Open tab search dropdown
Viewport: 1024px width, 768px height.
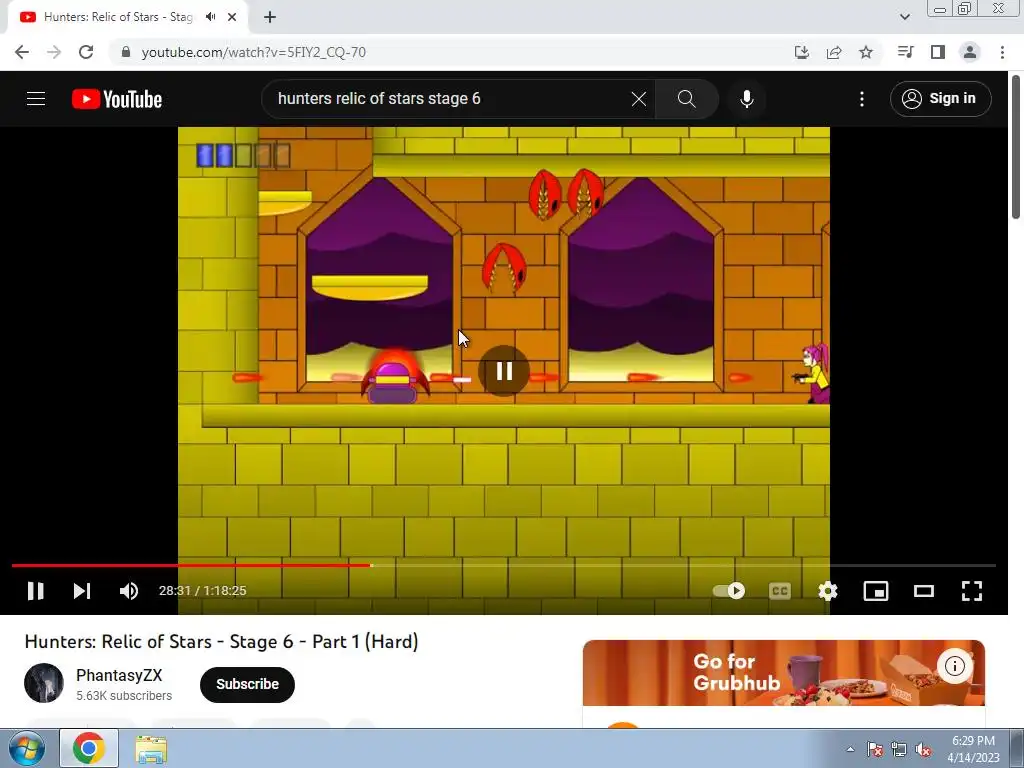coord(904,17)
